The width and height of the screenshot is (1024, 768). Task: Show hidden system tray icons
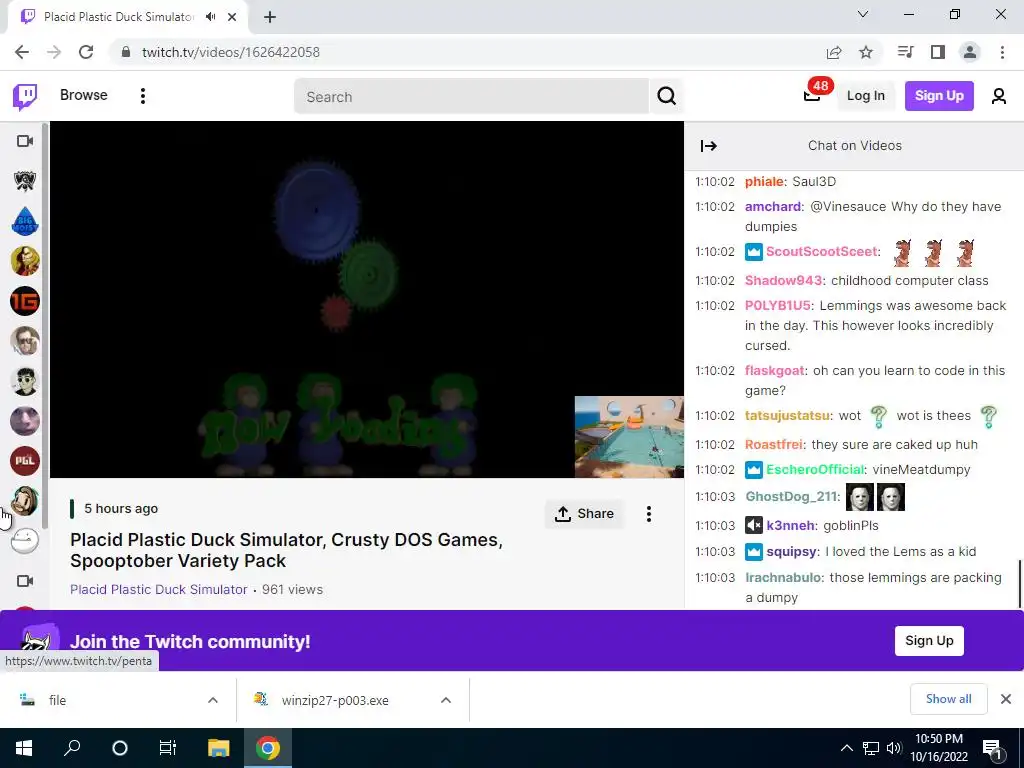tap(846, 748)
